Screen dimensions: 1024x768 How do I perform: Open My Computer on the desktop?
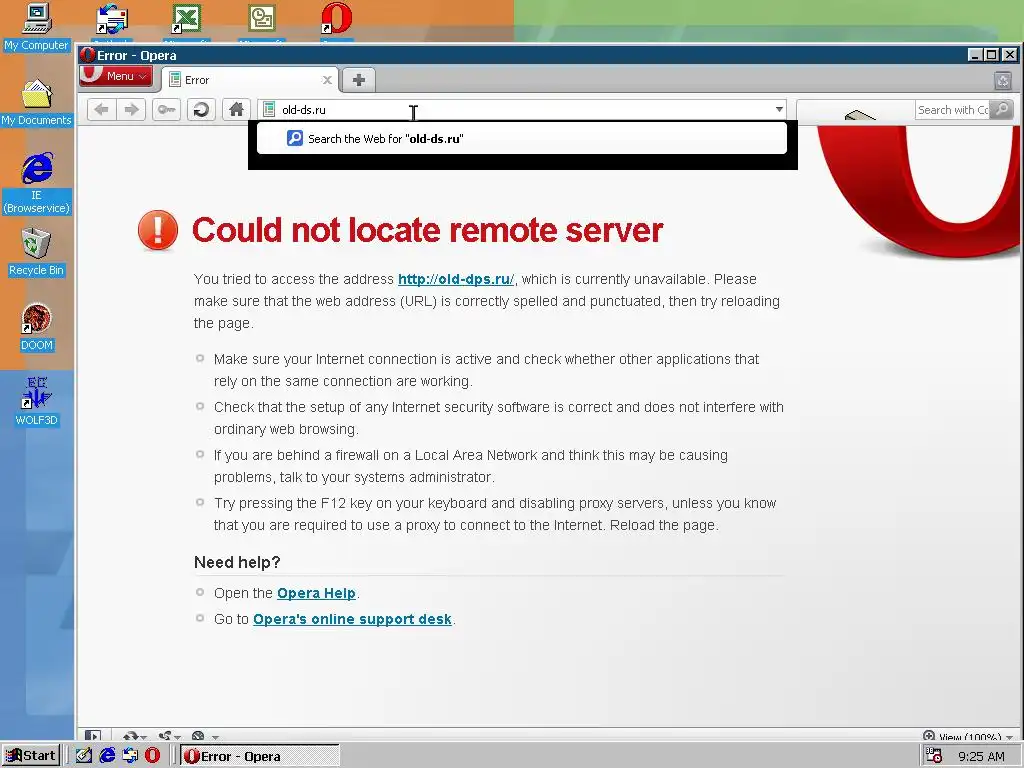click(37, 27)
